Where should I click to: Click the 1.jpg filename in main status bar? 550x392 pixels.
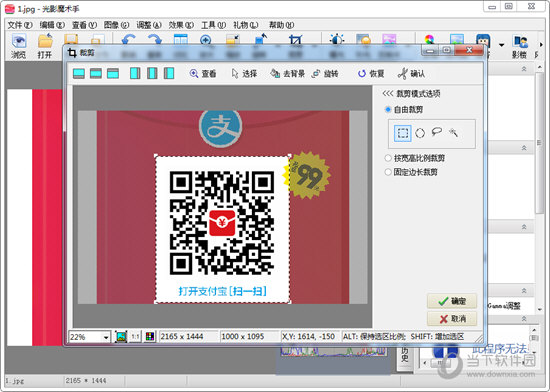point(15,380)
